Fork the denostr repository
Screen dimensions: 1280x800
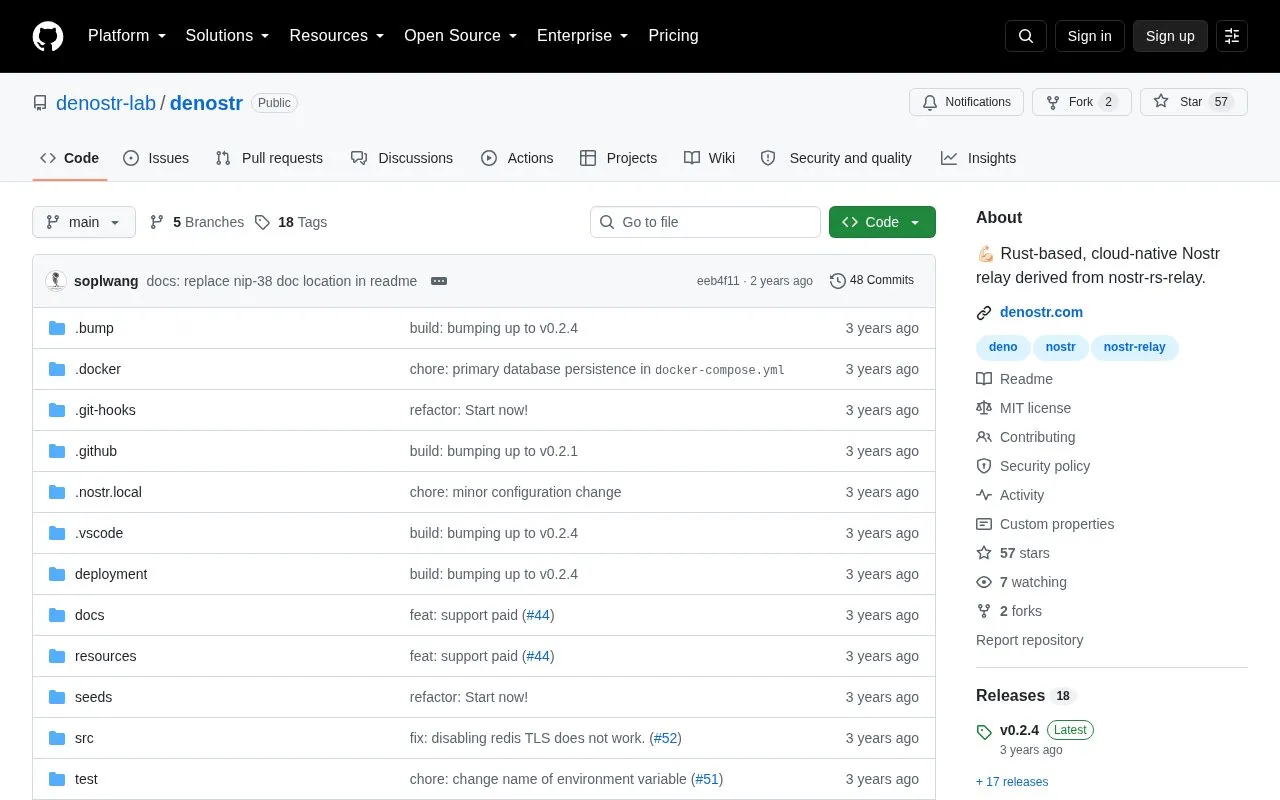pos(1082,102)
